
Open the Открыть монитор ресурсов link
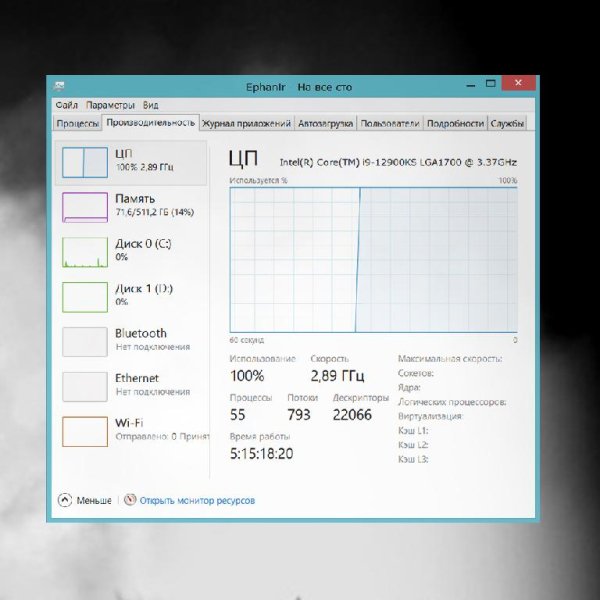click(x=197, y=501)
